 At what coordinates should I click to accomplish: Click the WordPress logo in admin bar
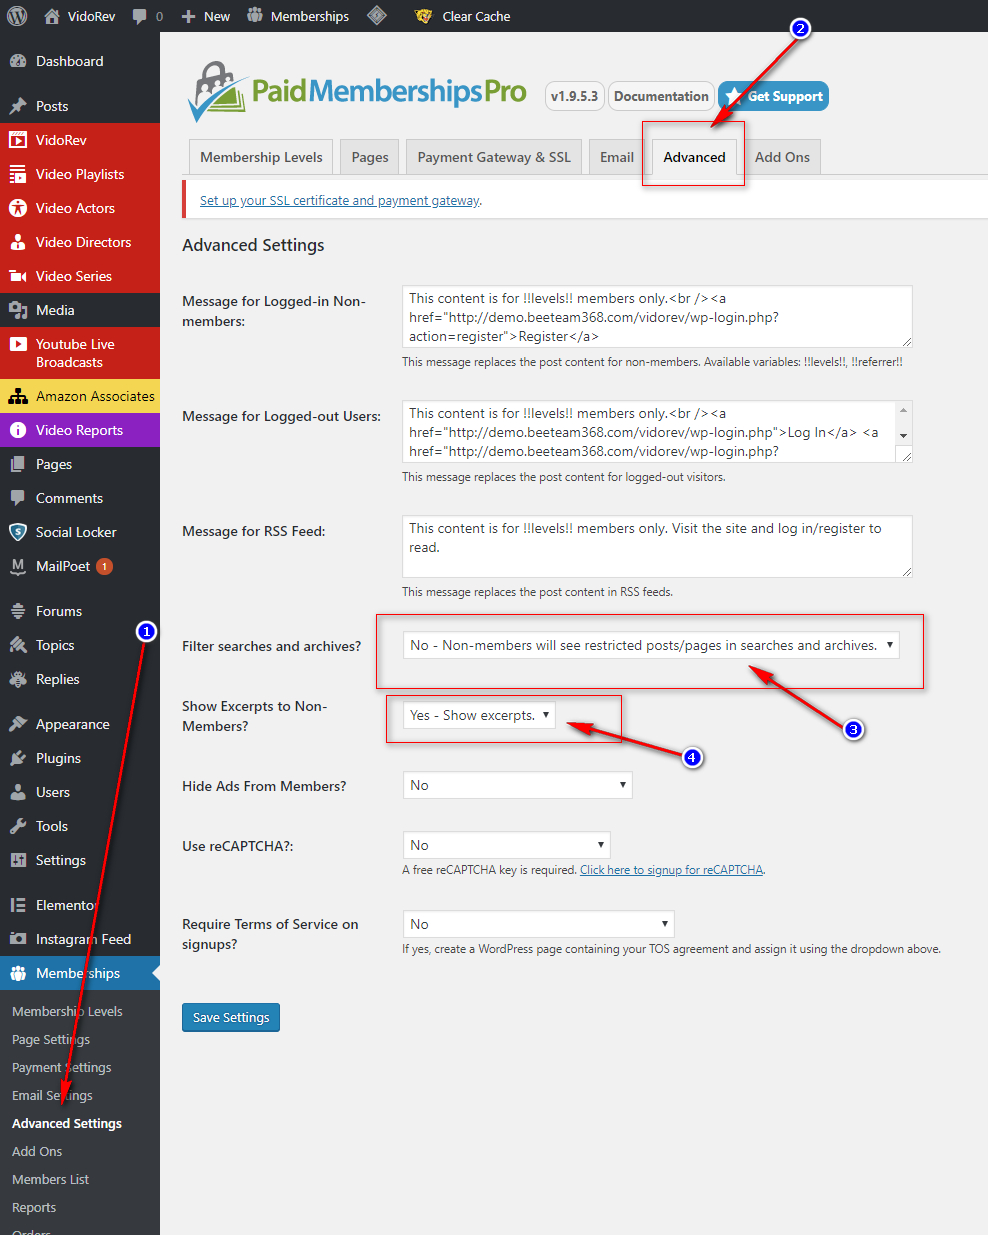17,16
